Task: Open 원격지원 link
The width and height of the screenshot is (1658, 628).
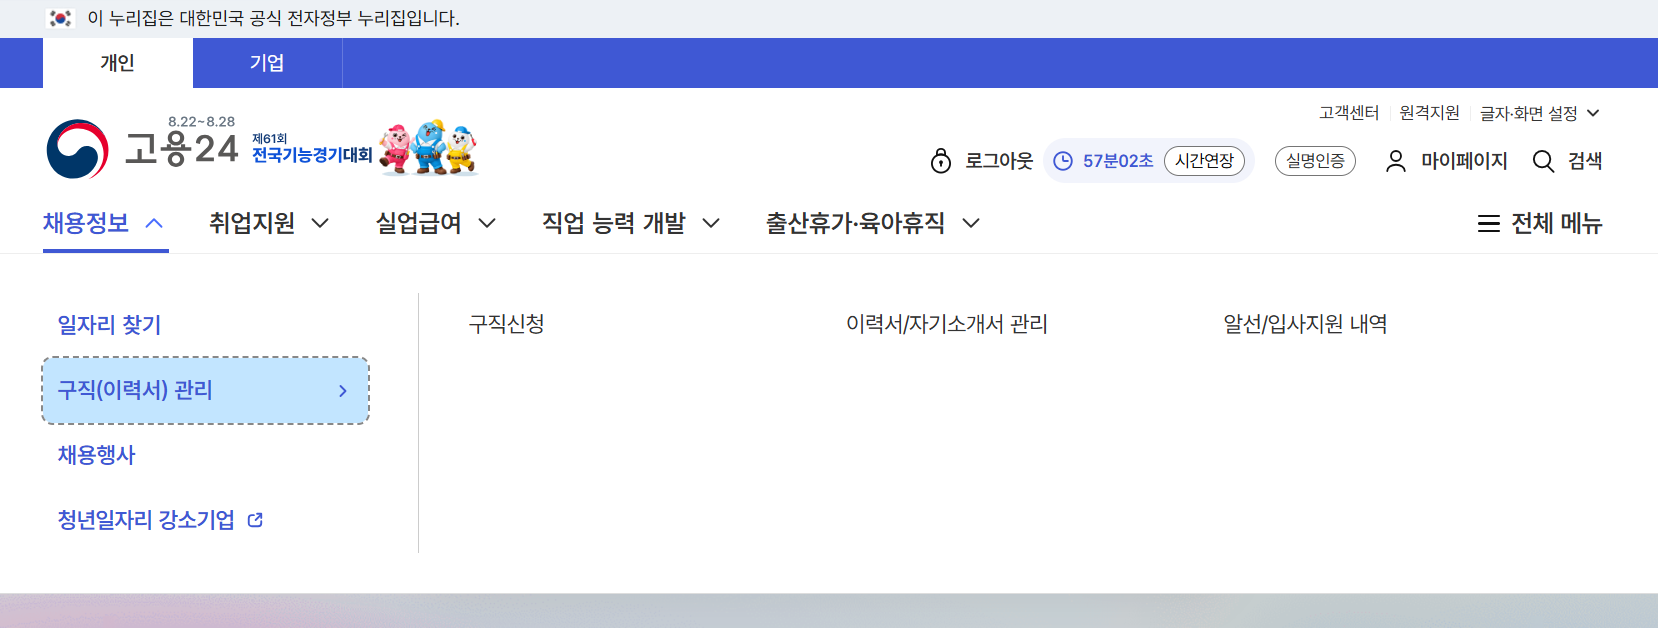Action: pos(1429,113)
